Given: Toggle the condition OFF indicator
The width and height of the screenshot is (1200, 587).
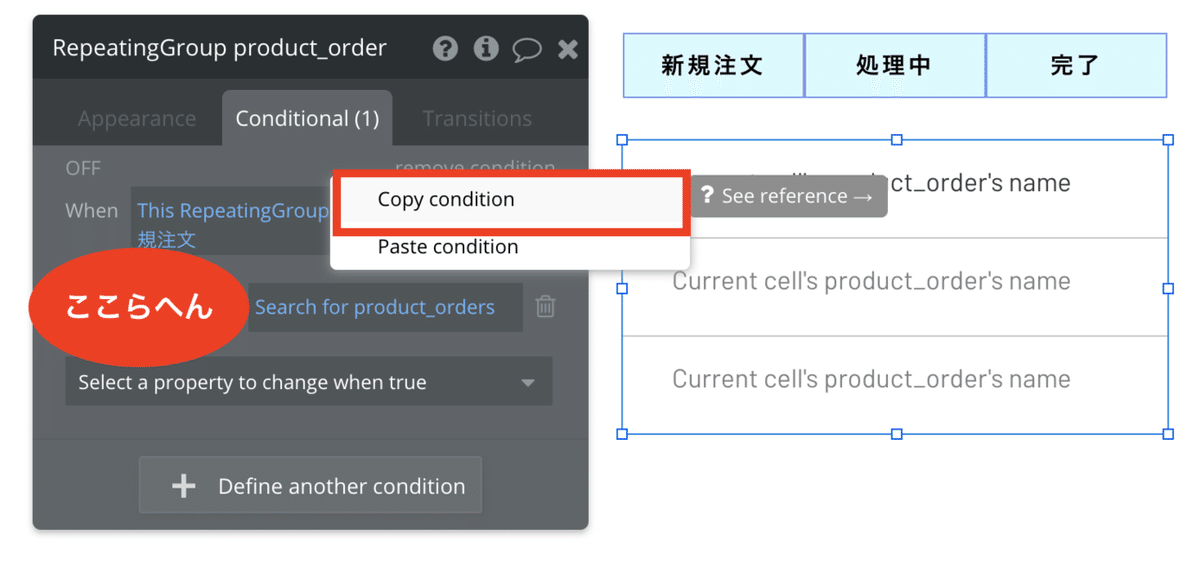Looking at the screenshot, I should coord(83,168).
